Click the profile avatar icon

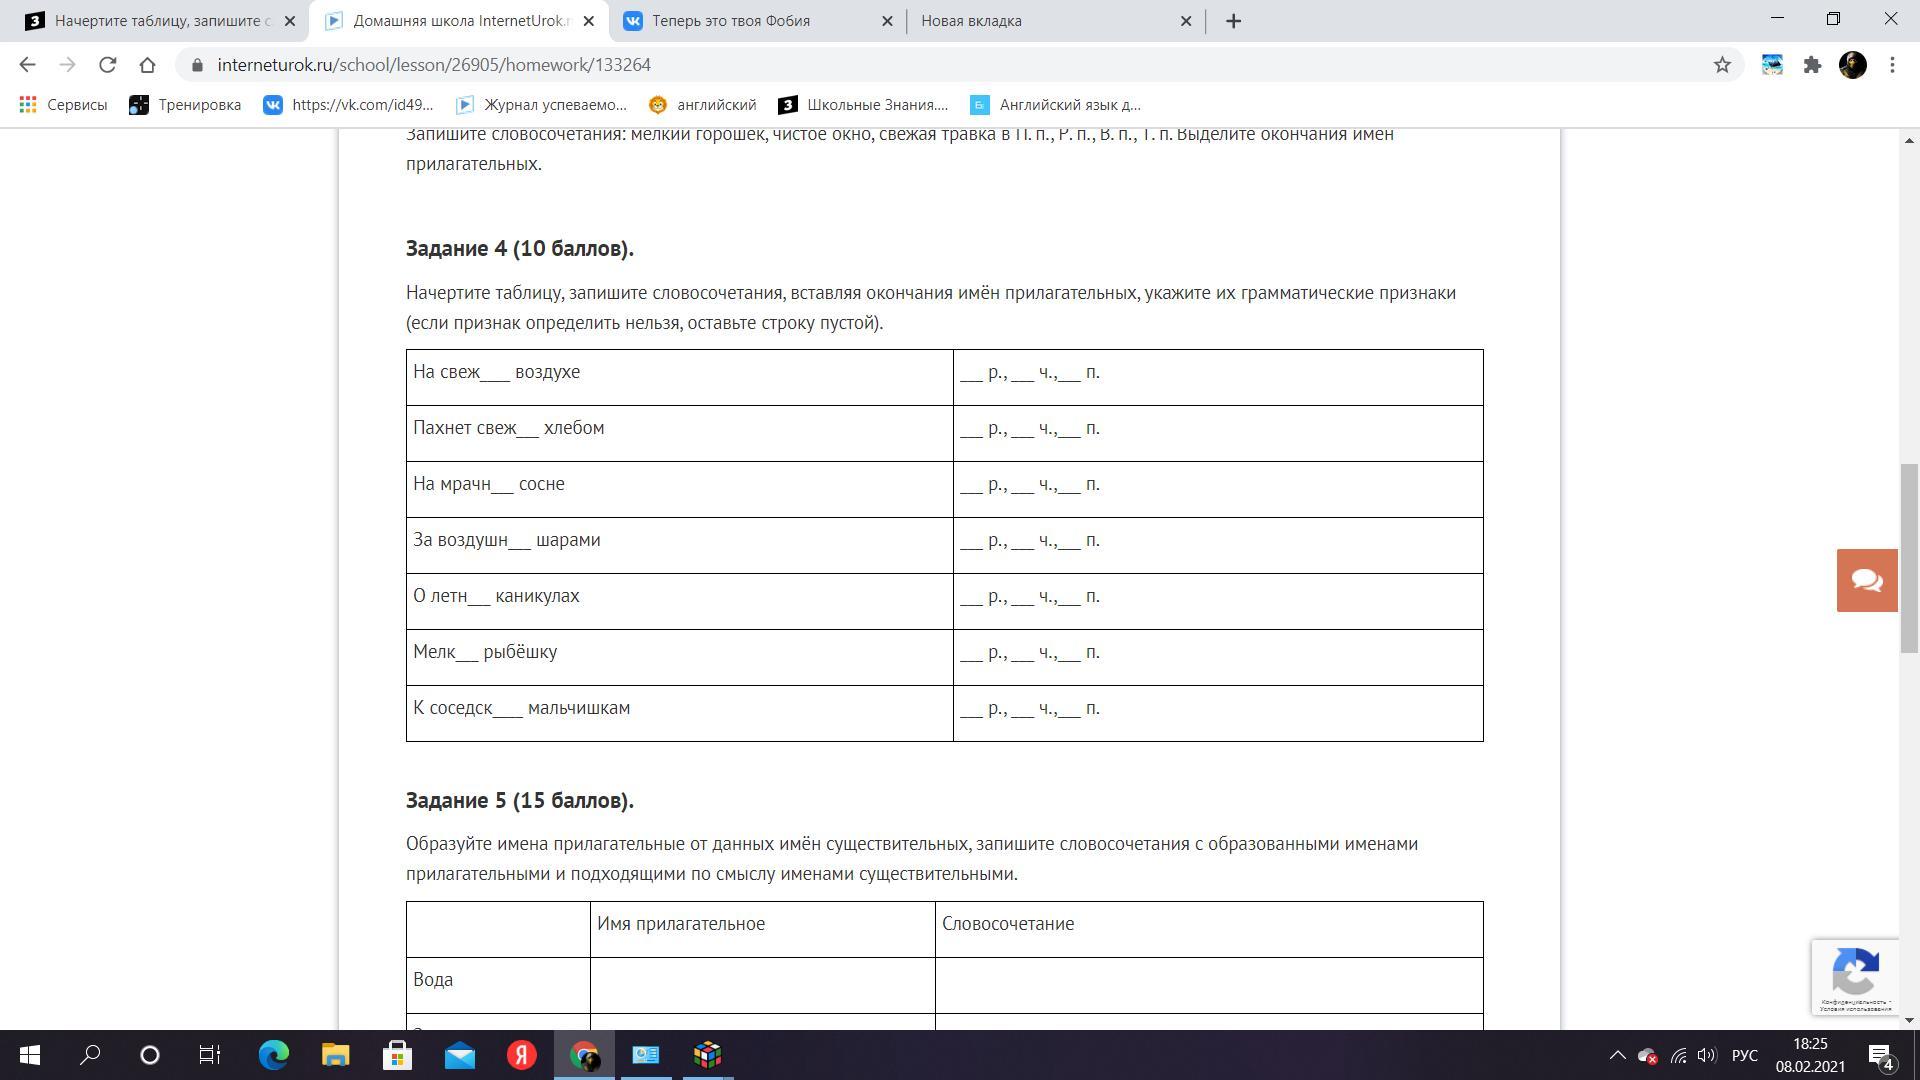click(1852, 65)
